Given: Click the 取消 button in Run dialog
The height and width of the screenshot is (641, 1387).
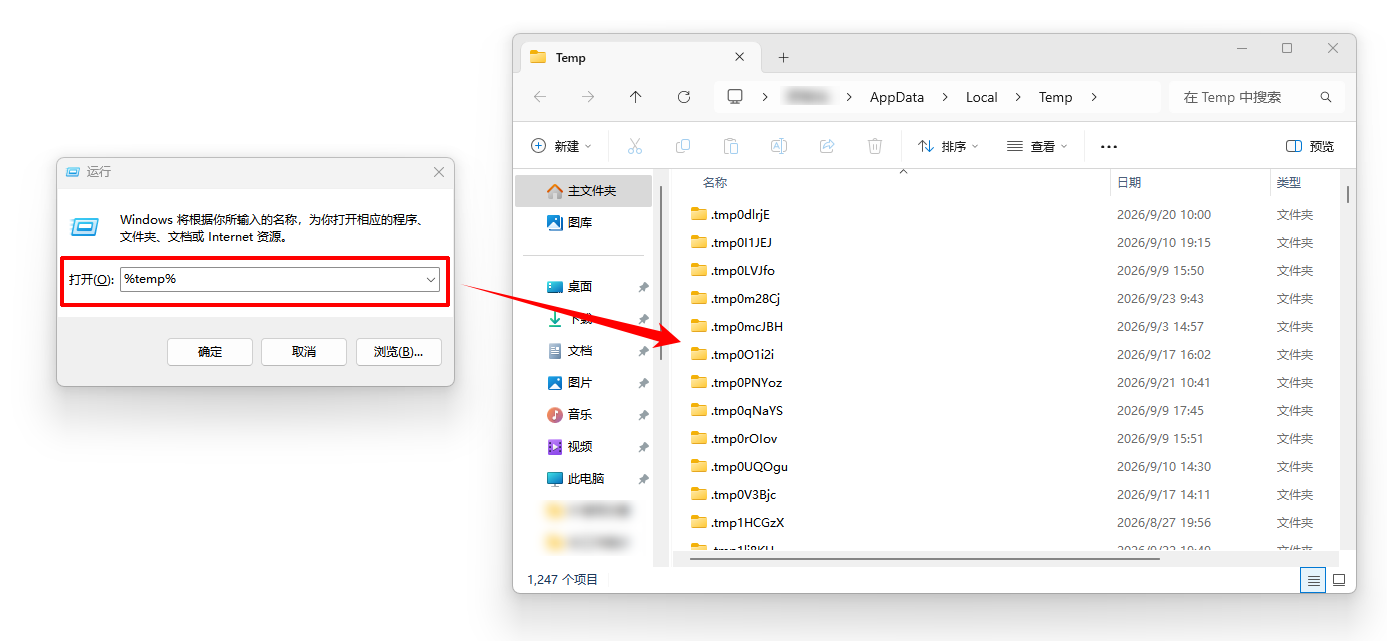Looking at the screenshot, I should coord(304,352).
